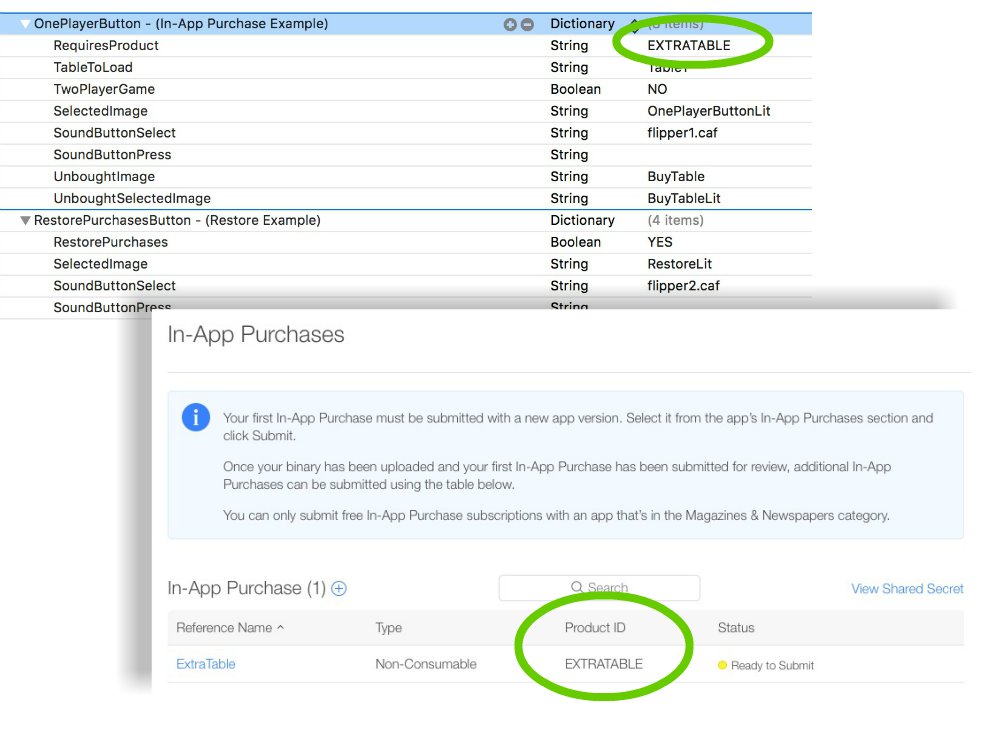Image resolution: width=1000 pixels, height=750 pixels.
Task: Open the type stepper beside Dictionary
Action: point(633,24)
